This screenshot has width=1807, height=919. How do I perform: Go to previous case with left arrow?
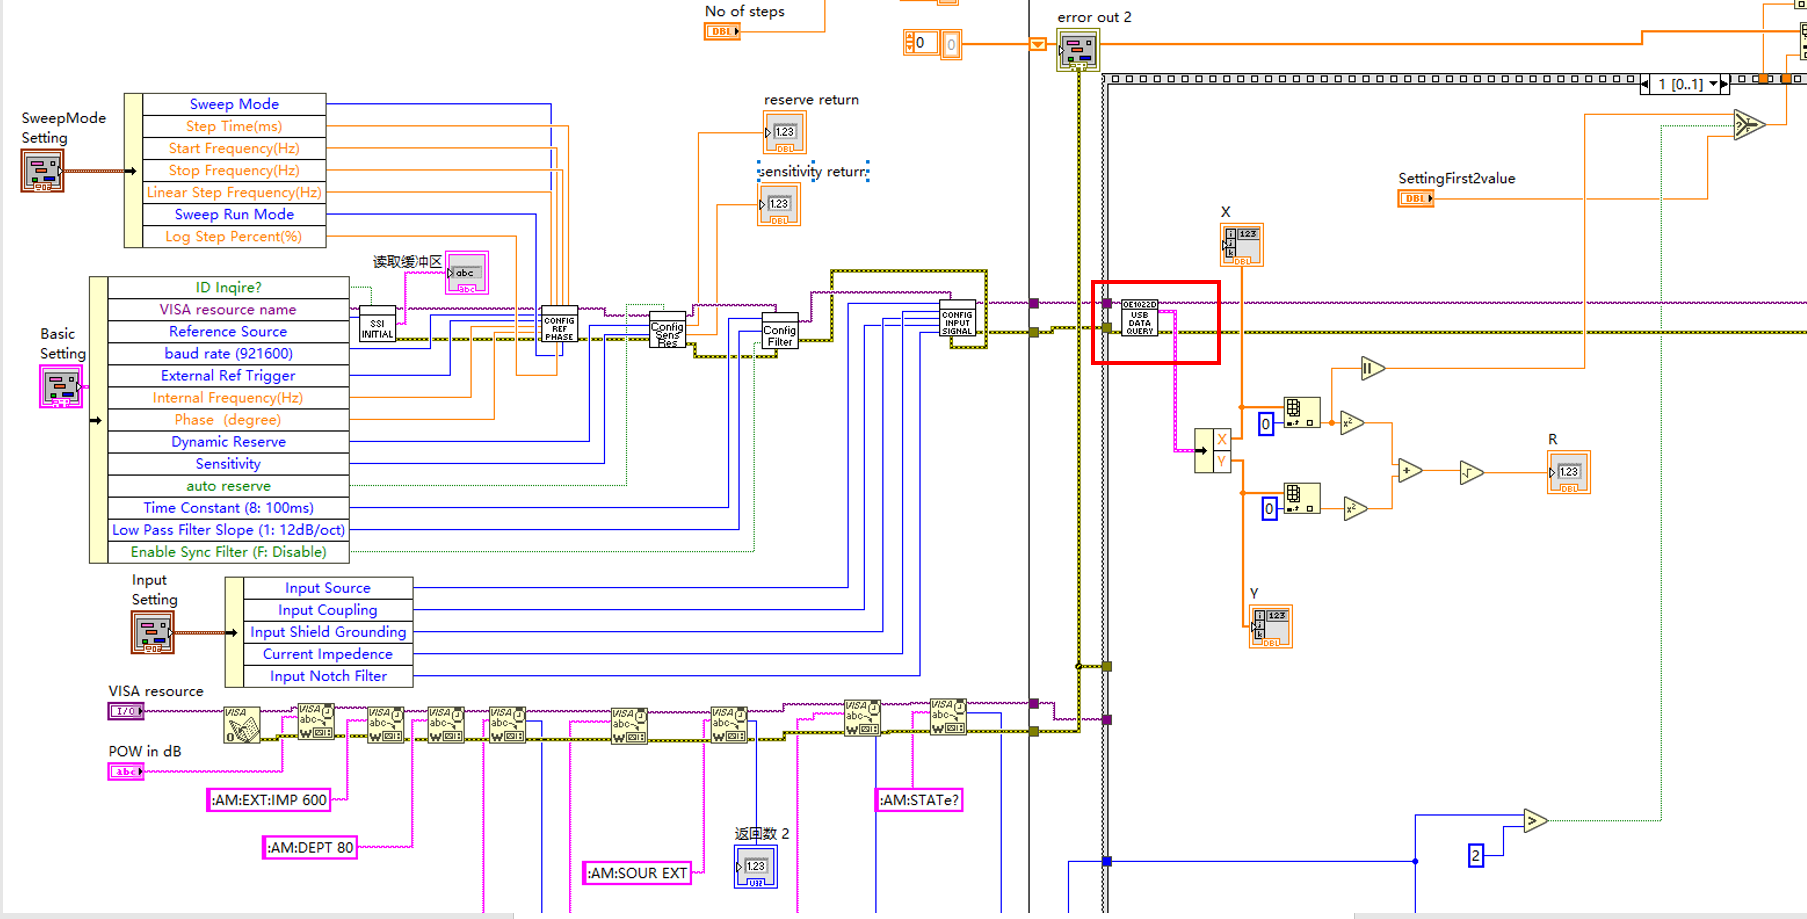1645,84
